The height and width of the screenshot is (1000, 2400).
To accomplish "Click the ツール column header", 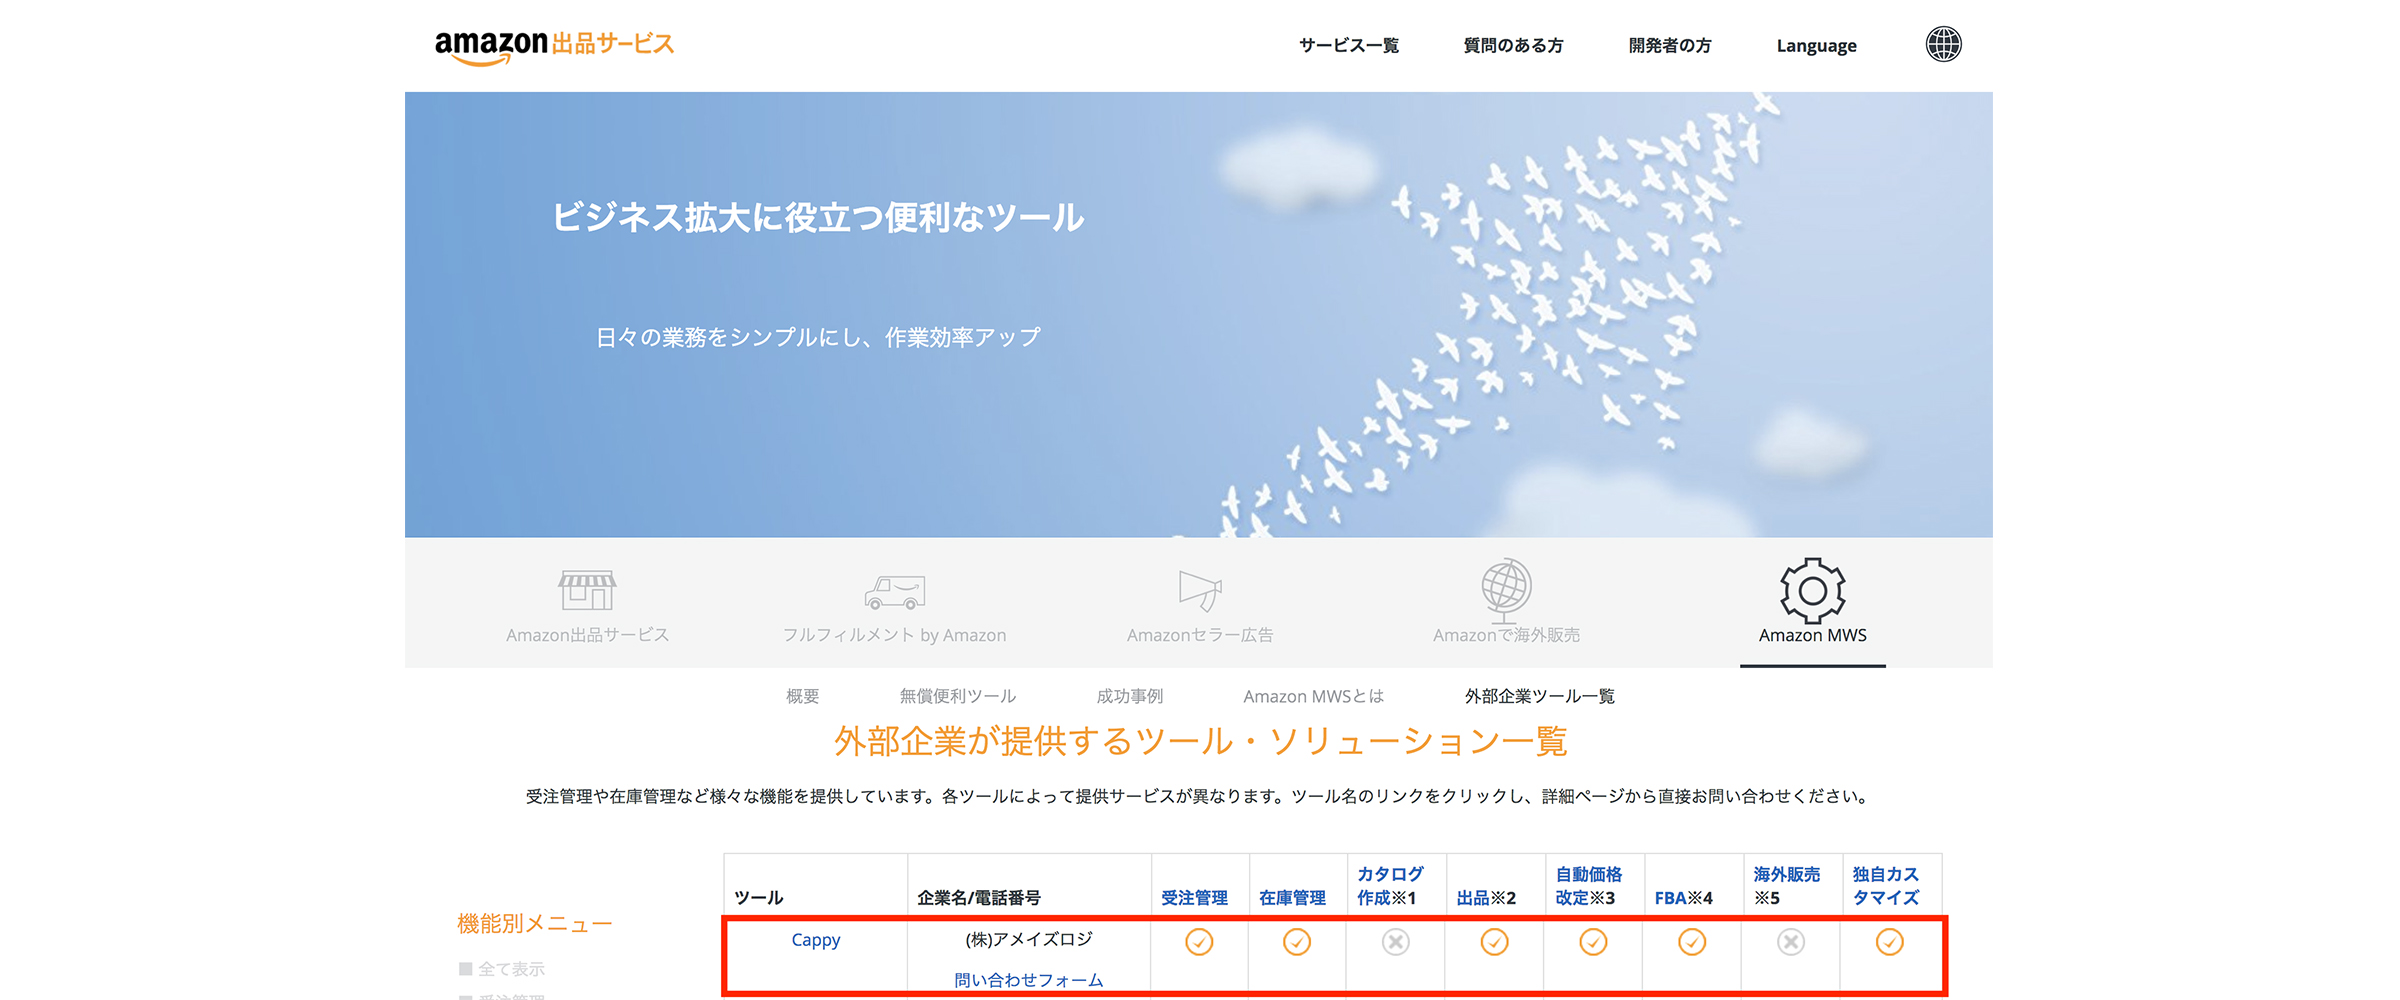I will 759,898.
